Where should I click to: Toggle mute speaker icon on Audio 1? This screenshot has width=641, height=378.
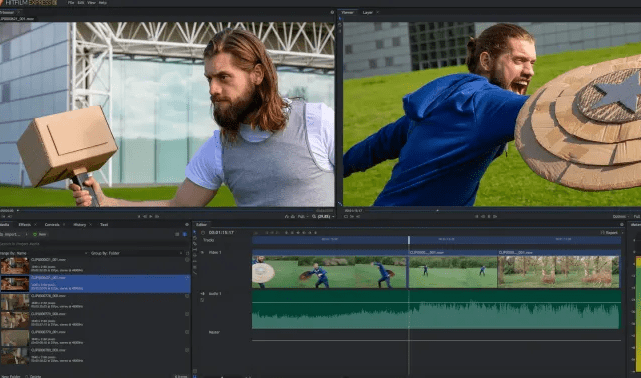(202, 293)
